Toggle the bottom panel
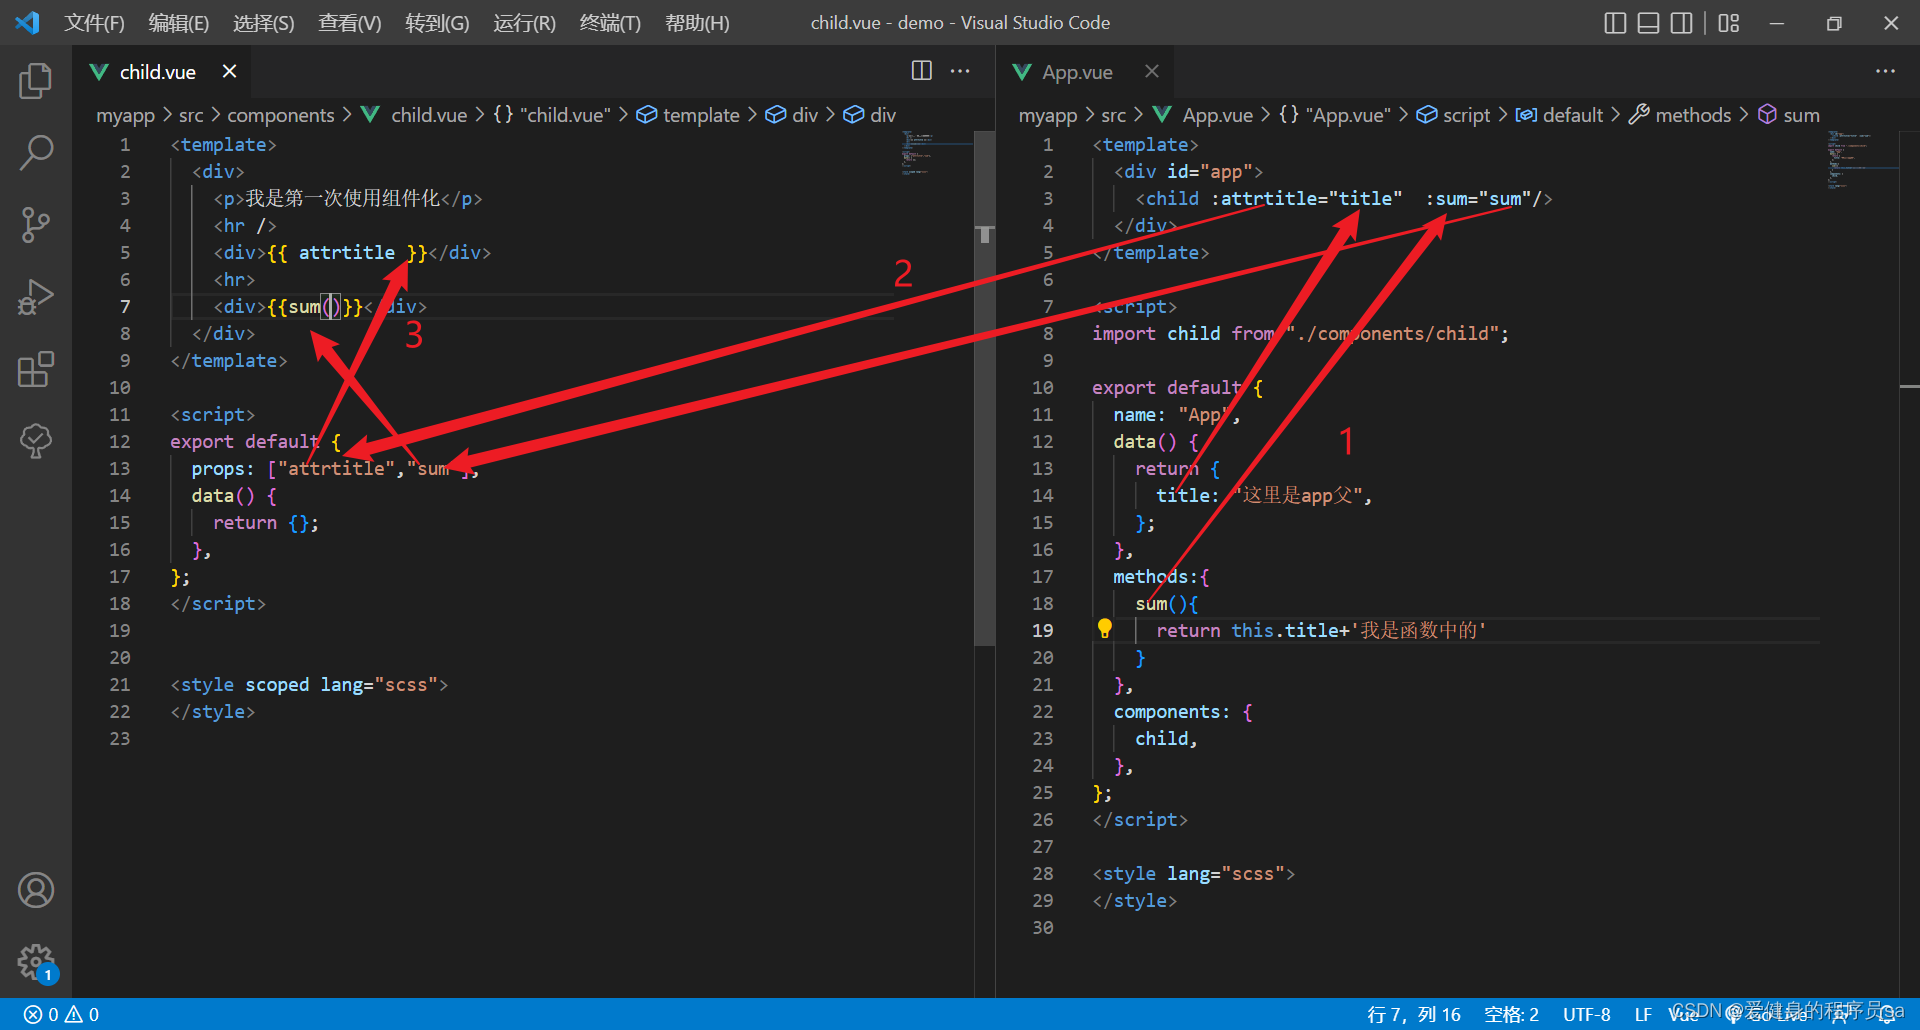This screenshot has height=1030, width=1920. tap(1648, 22)
